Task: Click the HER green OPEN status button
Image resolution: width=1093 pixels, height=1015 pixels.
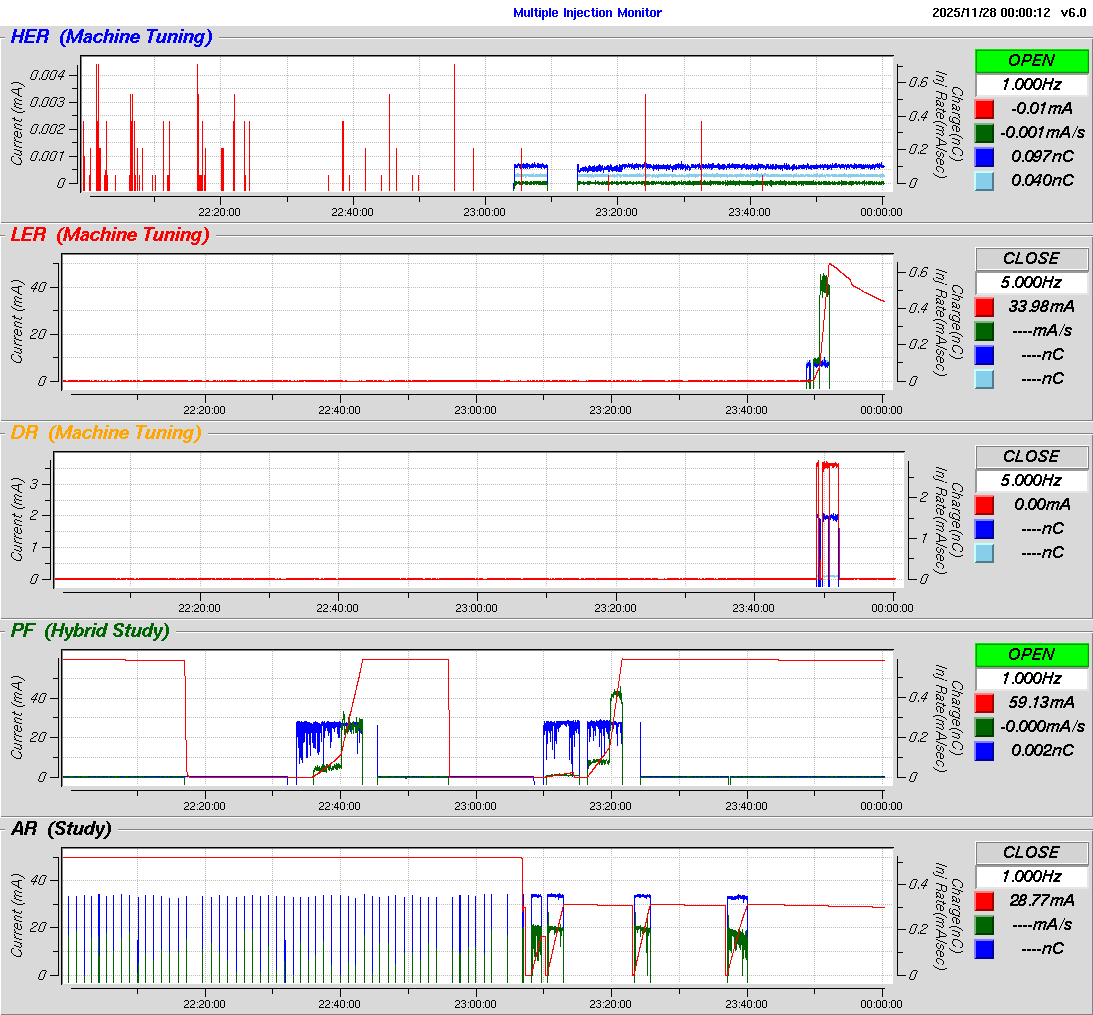Action: pyautogui.click(x=1031, y=60)
